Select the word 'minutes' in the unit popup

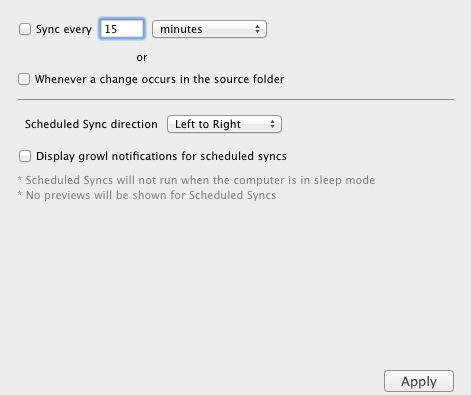pos(181,29)
